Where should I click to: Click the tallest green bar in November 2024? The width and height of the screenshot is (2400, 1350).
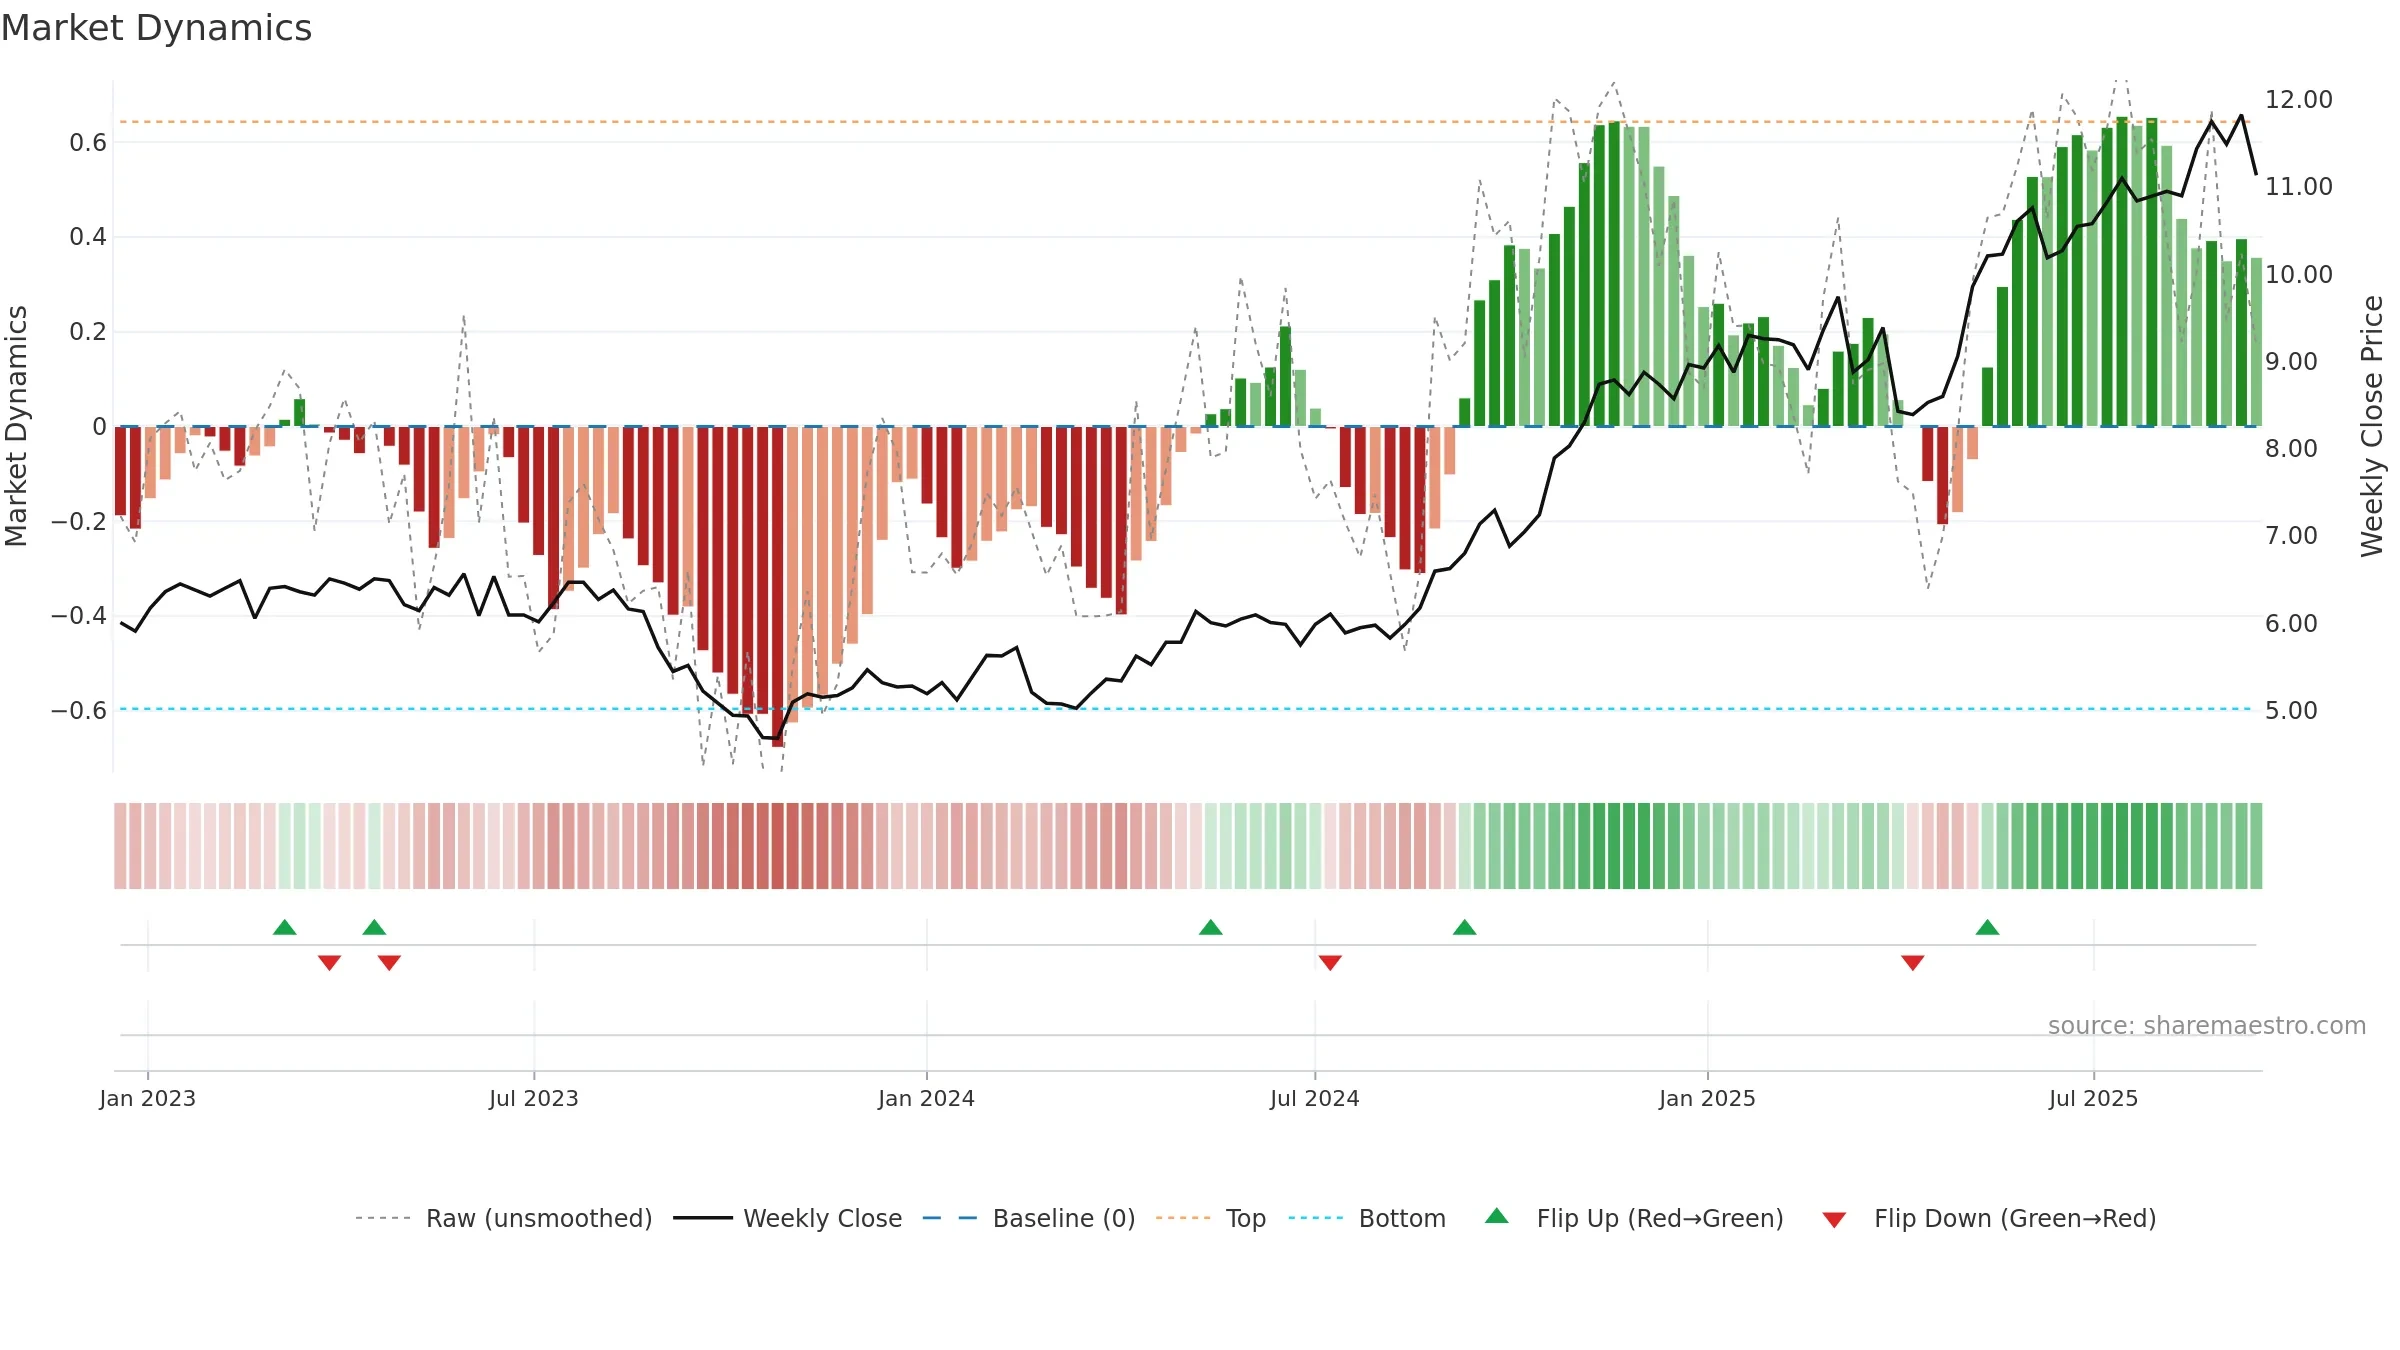(x=1614, y=275)
